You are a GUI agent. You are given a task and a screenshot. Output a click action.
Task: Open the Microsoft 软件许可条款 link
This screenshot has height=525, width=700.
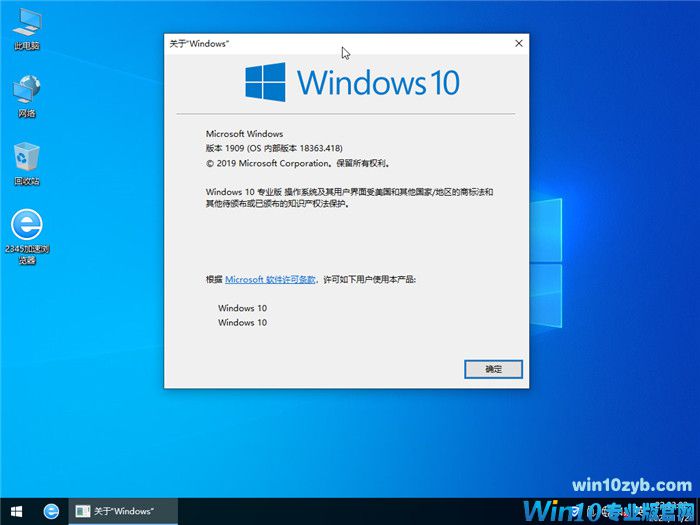[x=270, y=279]
